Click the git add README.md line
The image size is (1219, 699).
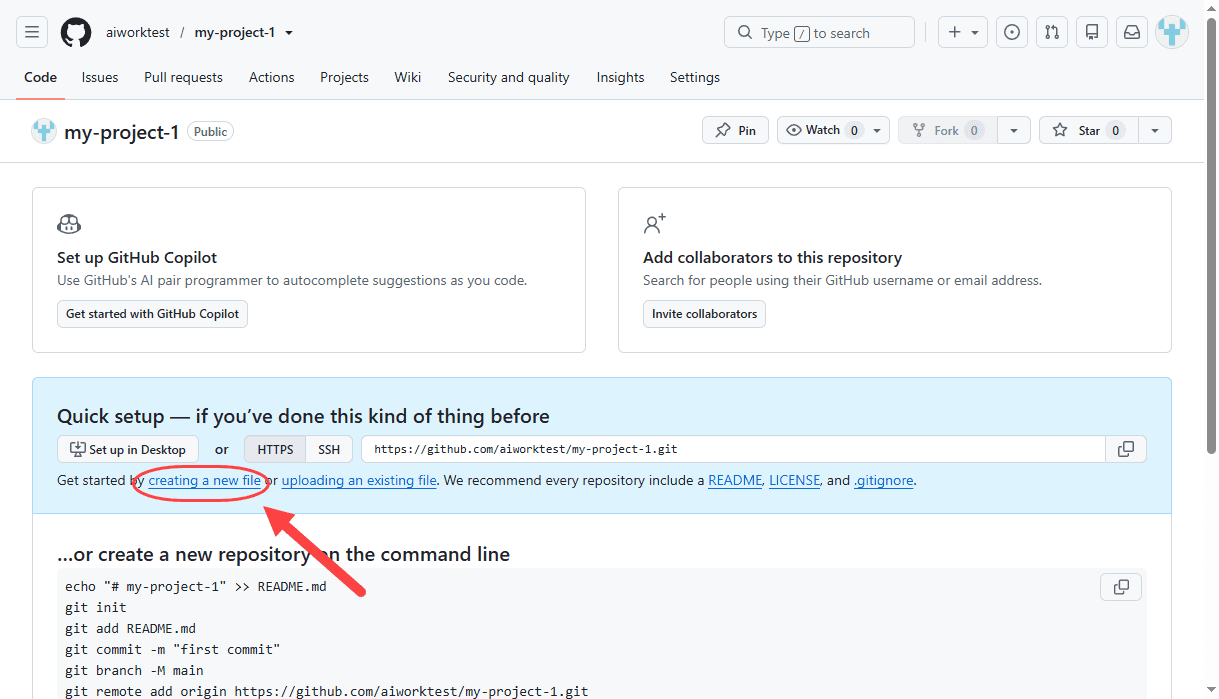(x=130, y=628)
